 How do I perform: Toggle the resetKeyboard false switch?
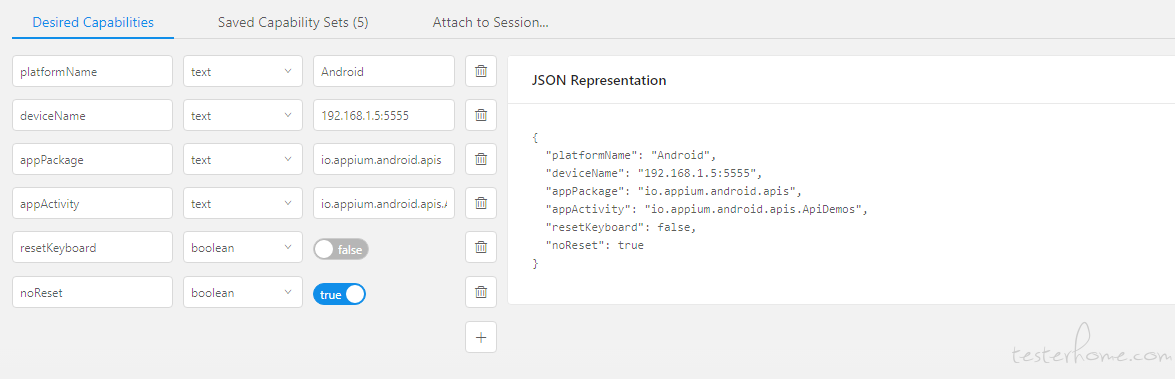pyautogui.click(x=341, y=249)
